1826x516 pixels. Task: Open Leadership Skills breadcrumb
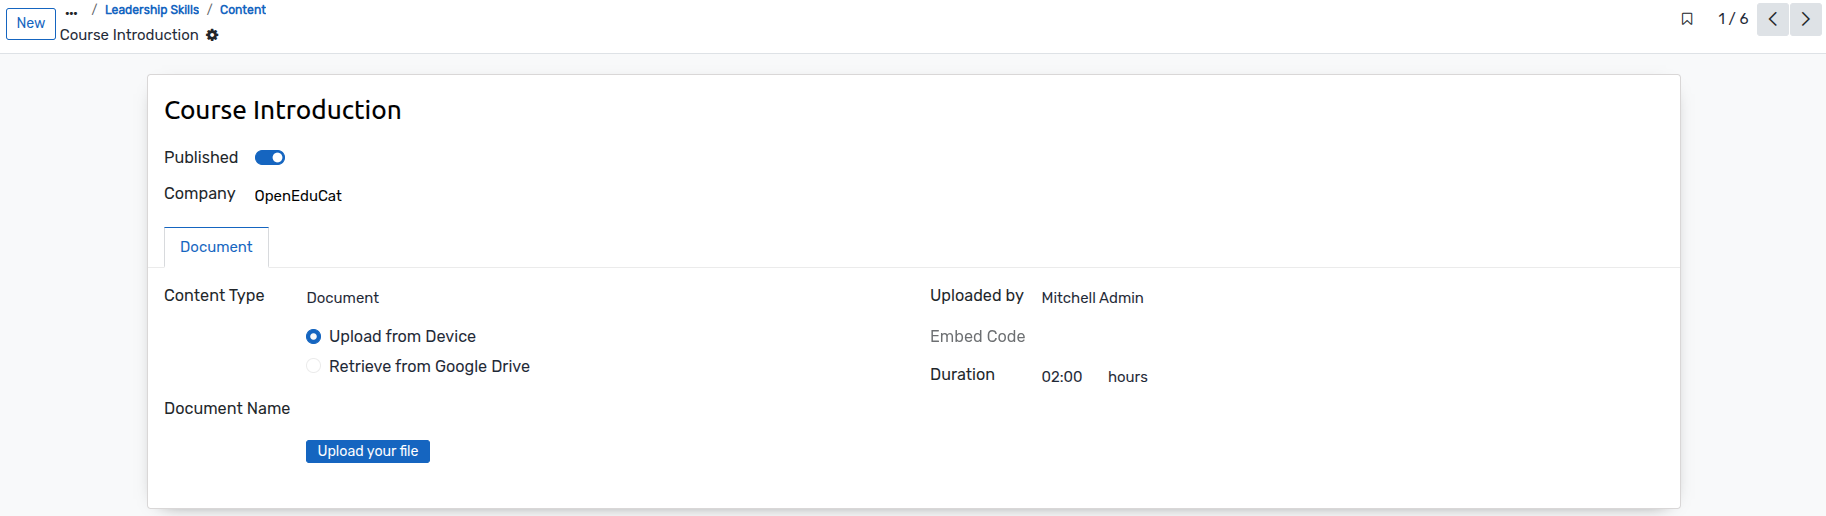[x=152, y=10]
